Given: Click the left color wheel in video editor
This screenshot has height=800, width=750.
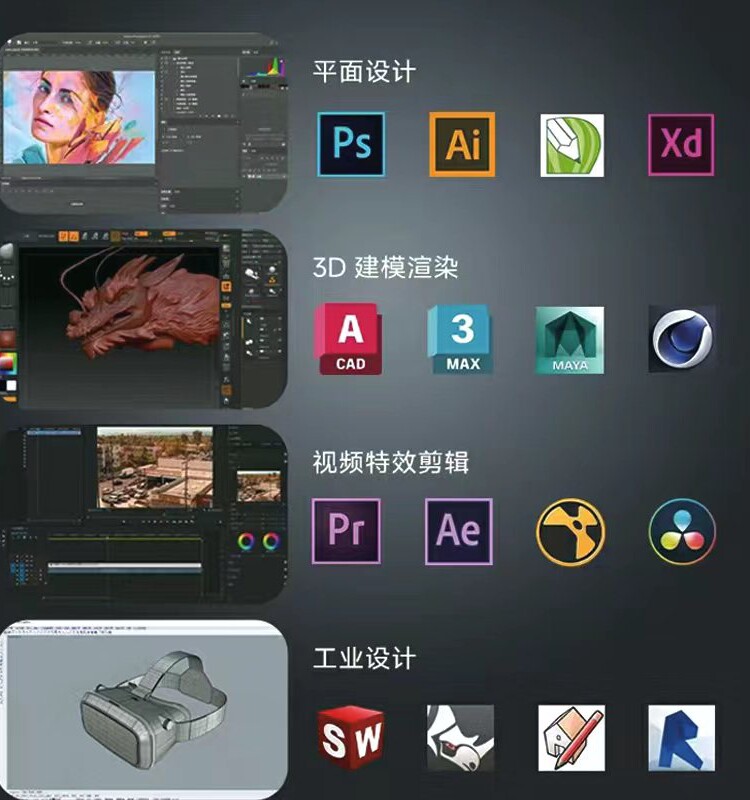Looking at the screenshot, I should point(246,541).
